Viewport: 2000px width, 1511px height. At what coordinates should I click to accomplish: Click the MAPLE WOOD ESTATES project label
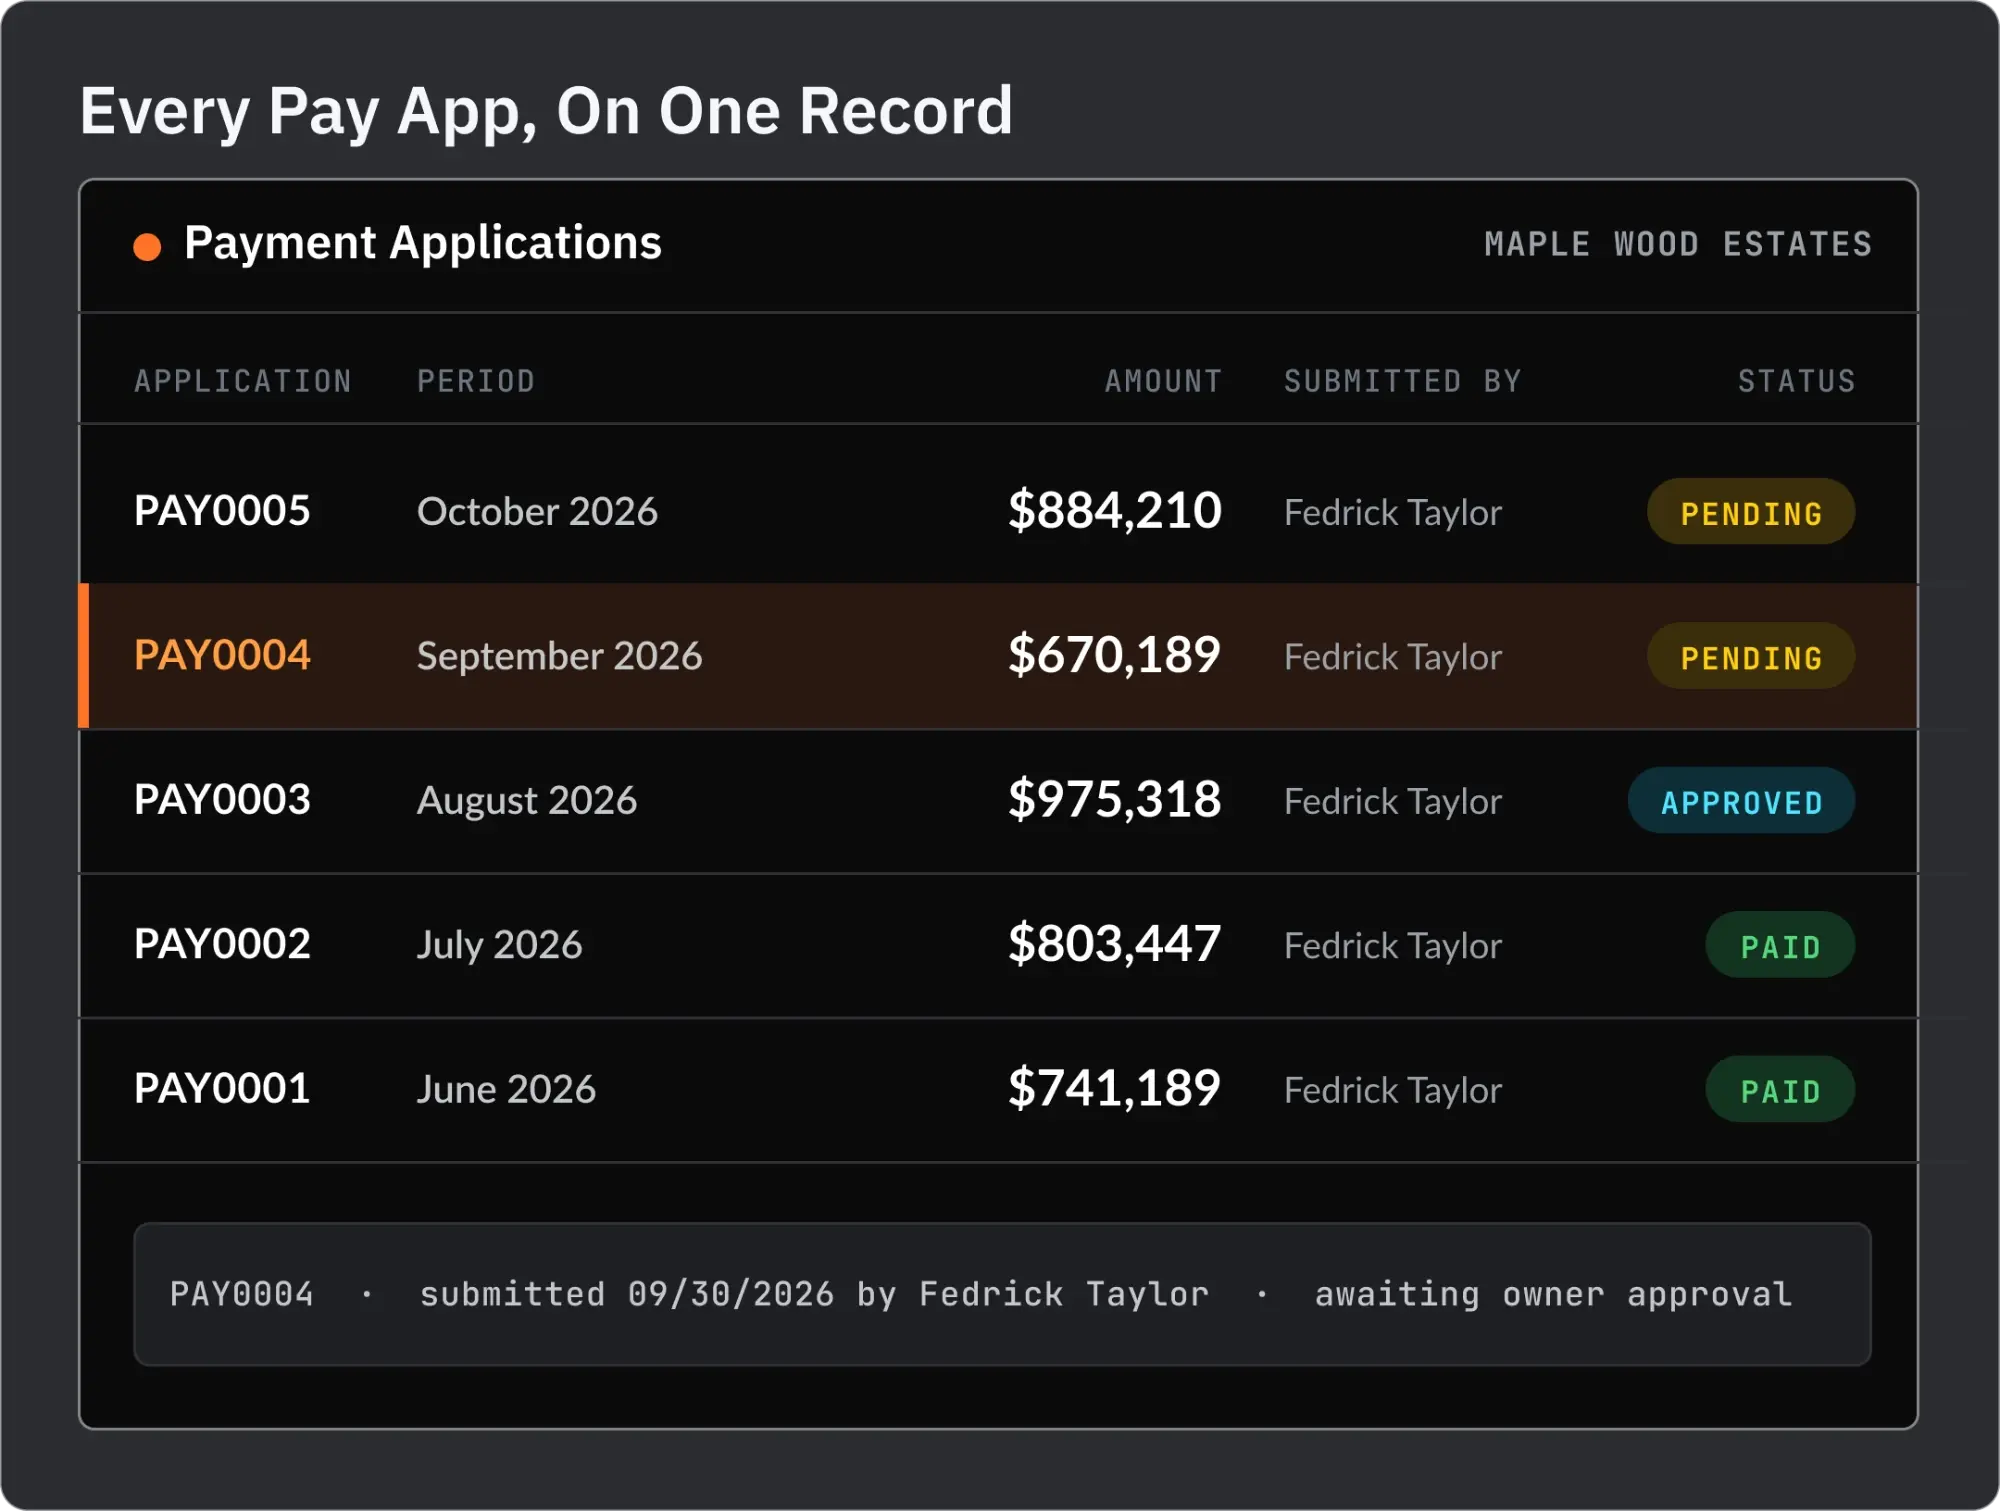click(x=1678, y=244)
